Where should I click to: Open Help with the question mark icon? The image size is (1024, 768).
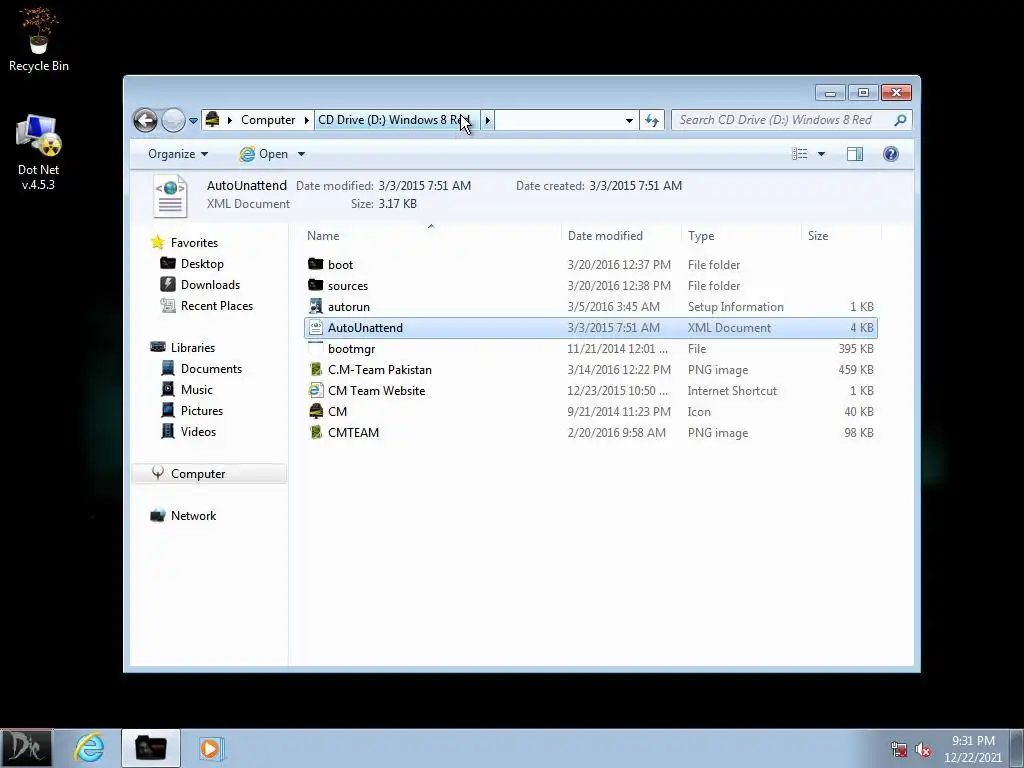tap(891, 154)
